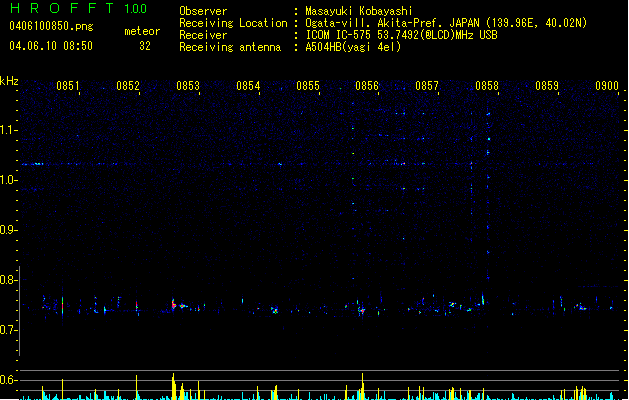
Task: Click the Receiver label in the header
Action: (x=203, y=35)
